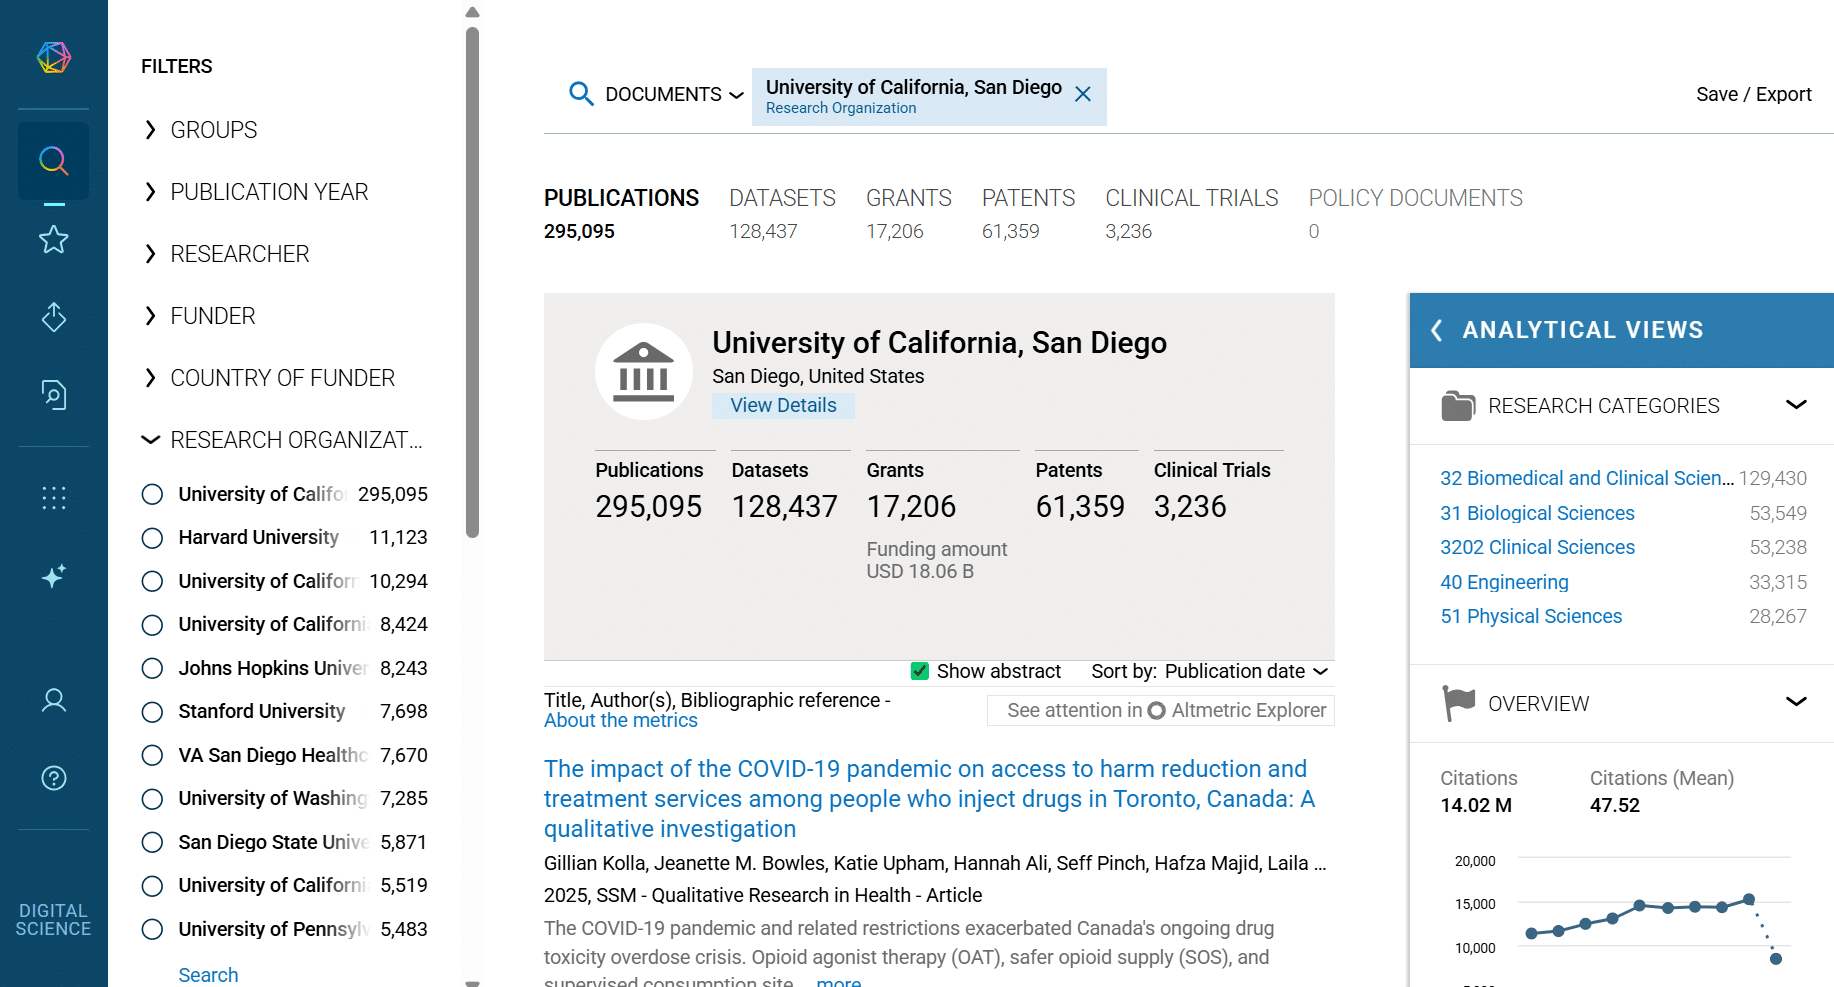Viewport: 1834px width, 987px height.
Task: Click the document search icon in sidebar
Action: point(54,395)
